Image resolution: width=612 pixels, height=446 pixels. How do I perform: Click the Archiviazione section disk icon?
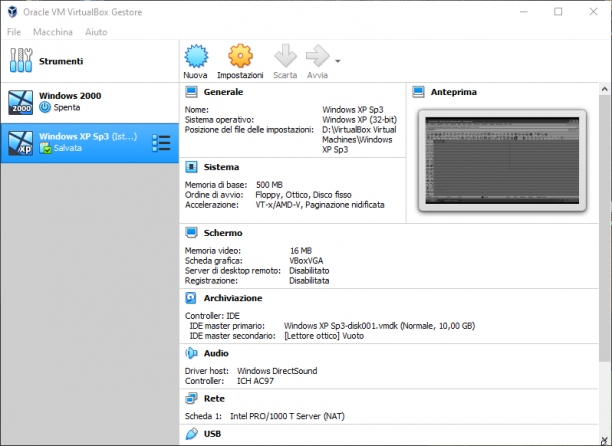pyautogui.click(x=191, y=298)
